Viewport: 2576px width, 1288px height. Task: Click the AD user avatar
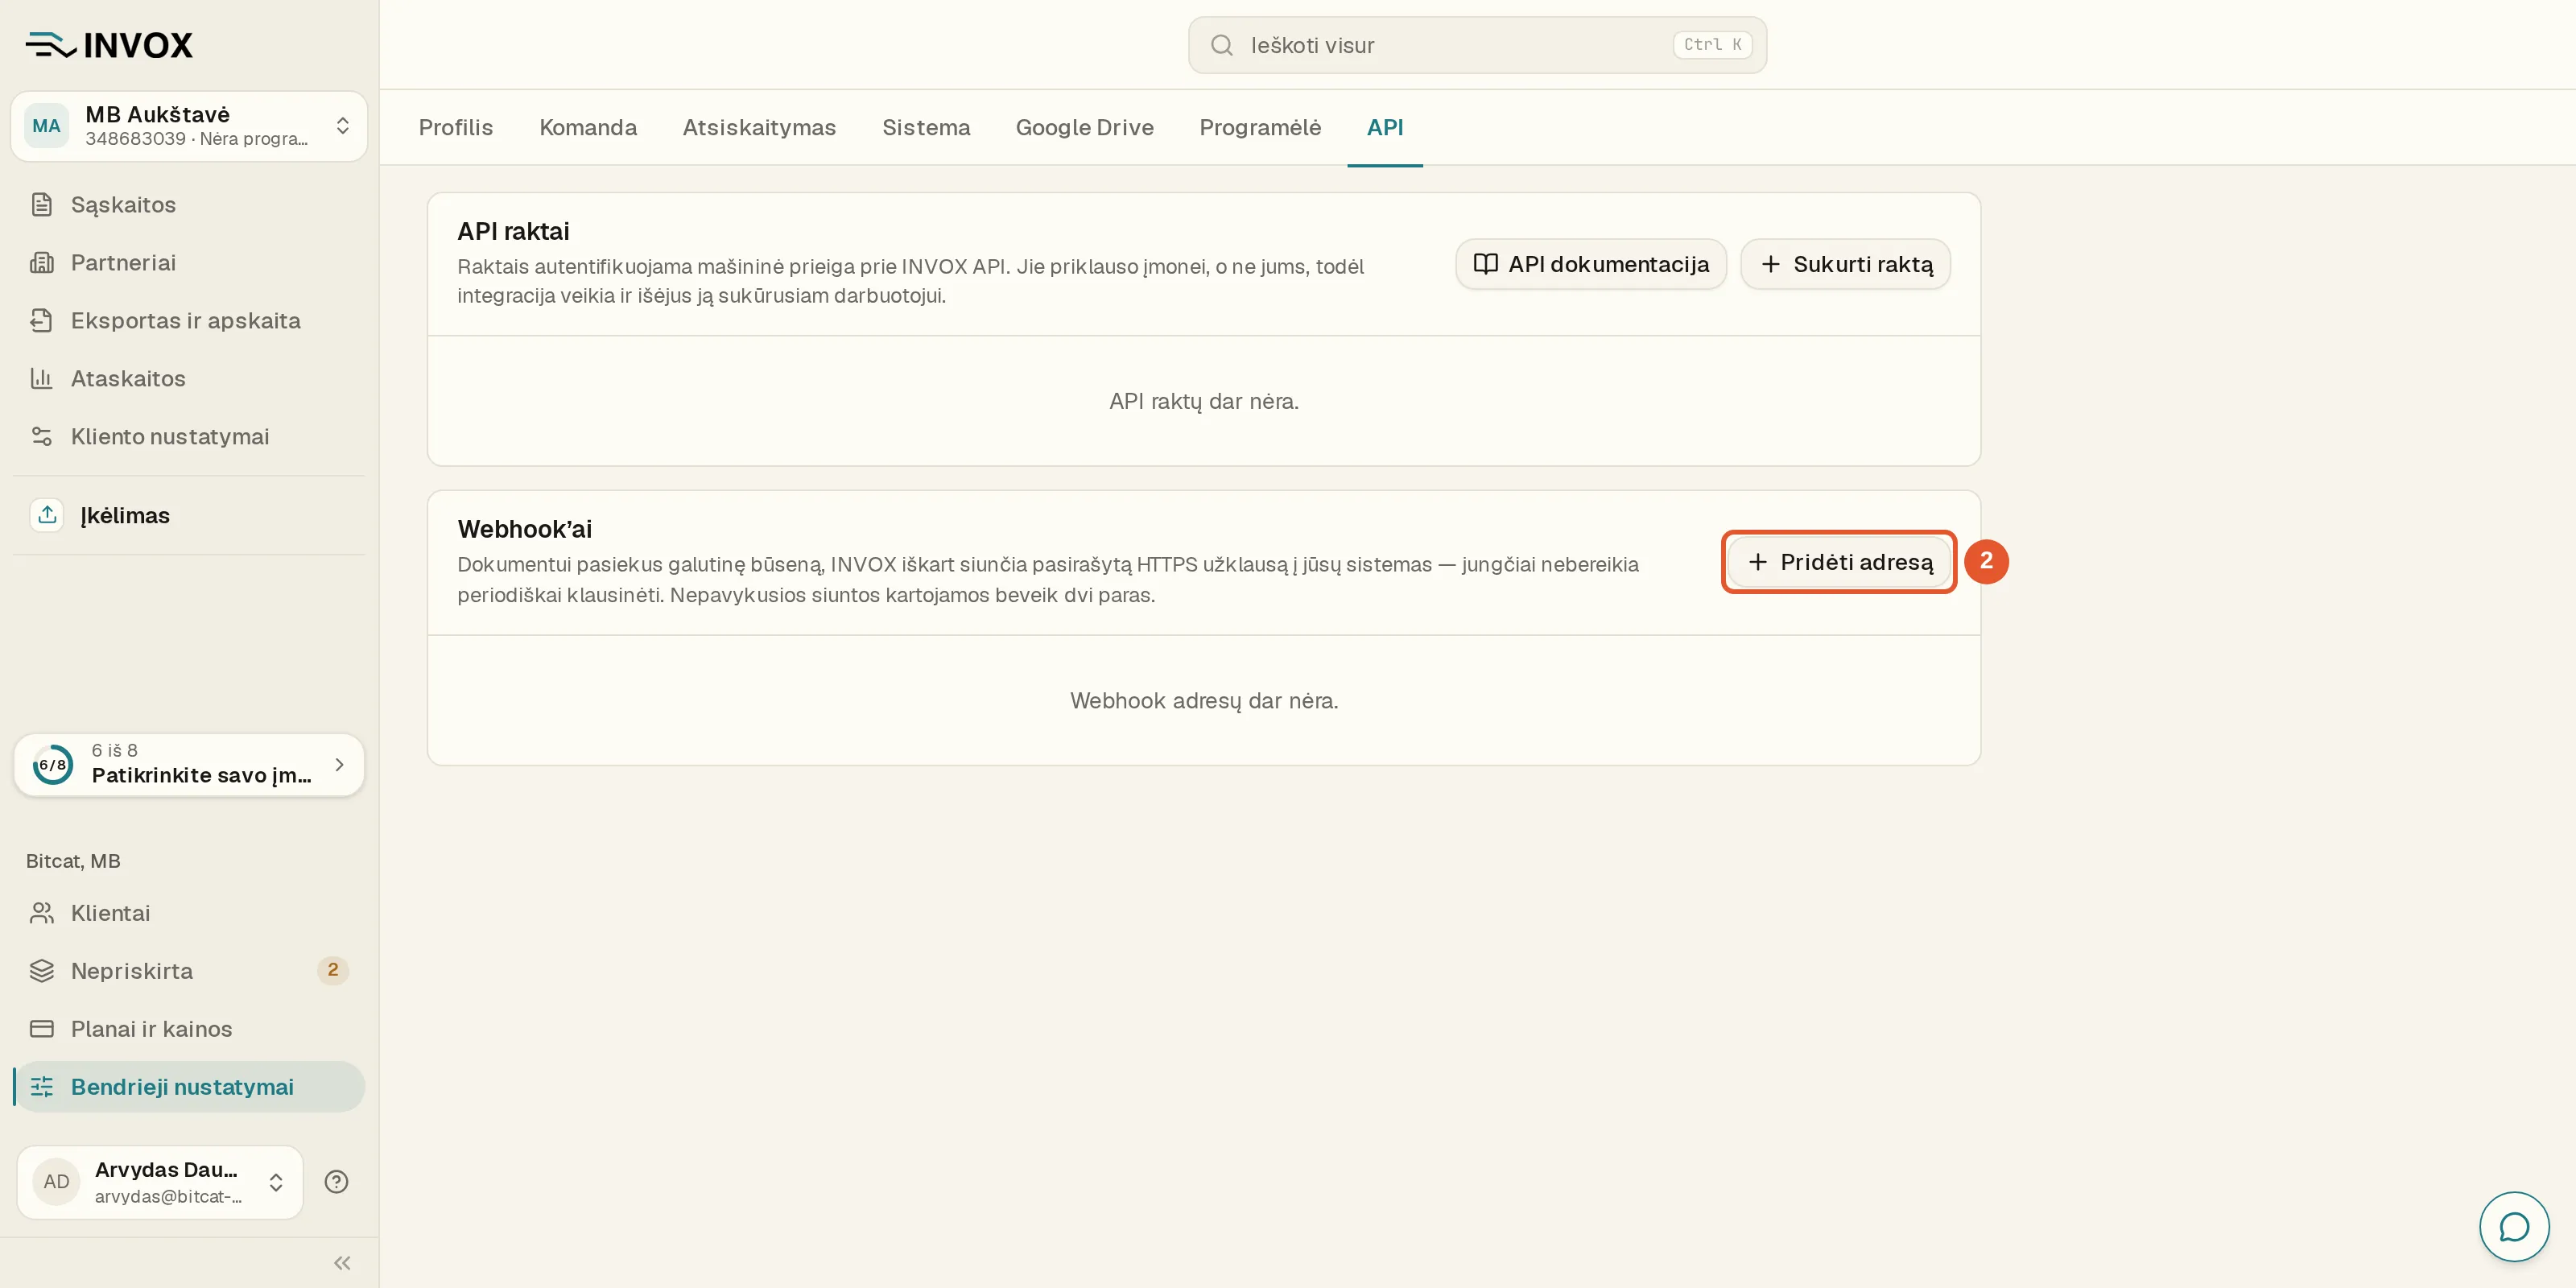click(x=56, y=1182)
